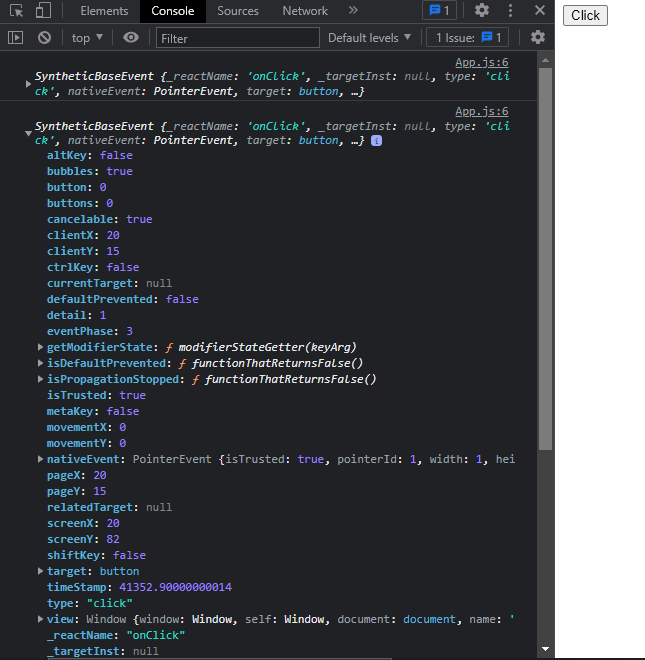The width and height of the screenshot is (645, 660).
Task: Clear the console log
Action: pyautogui.click(x=44, y=38)
